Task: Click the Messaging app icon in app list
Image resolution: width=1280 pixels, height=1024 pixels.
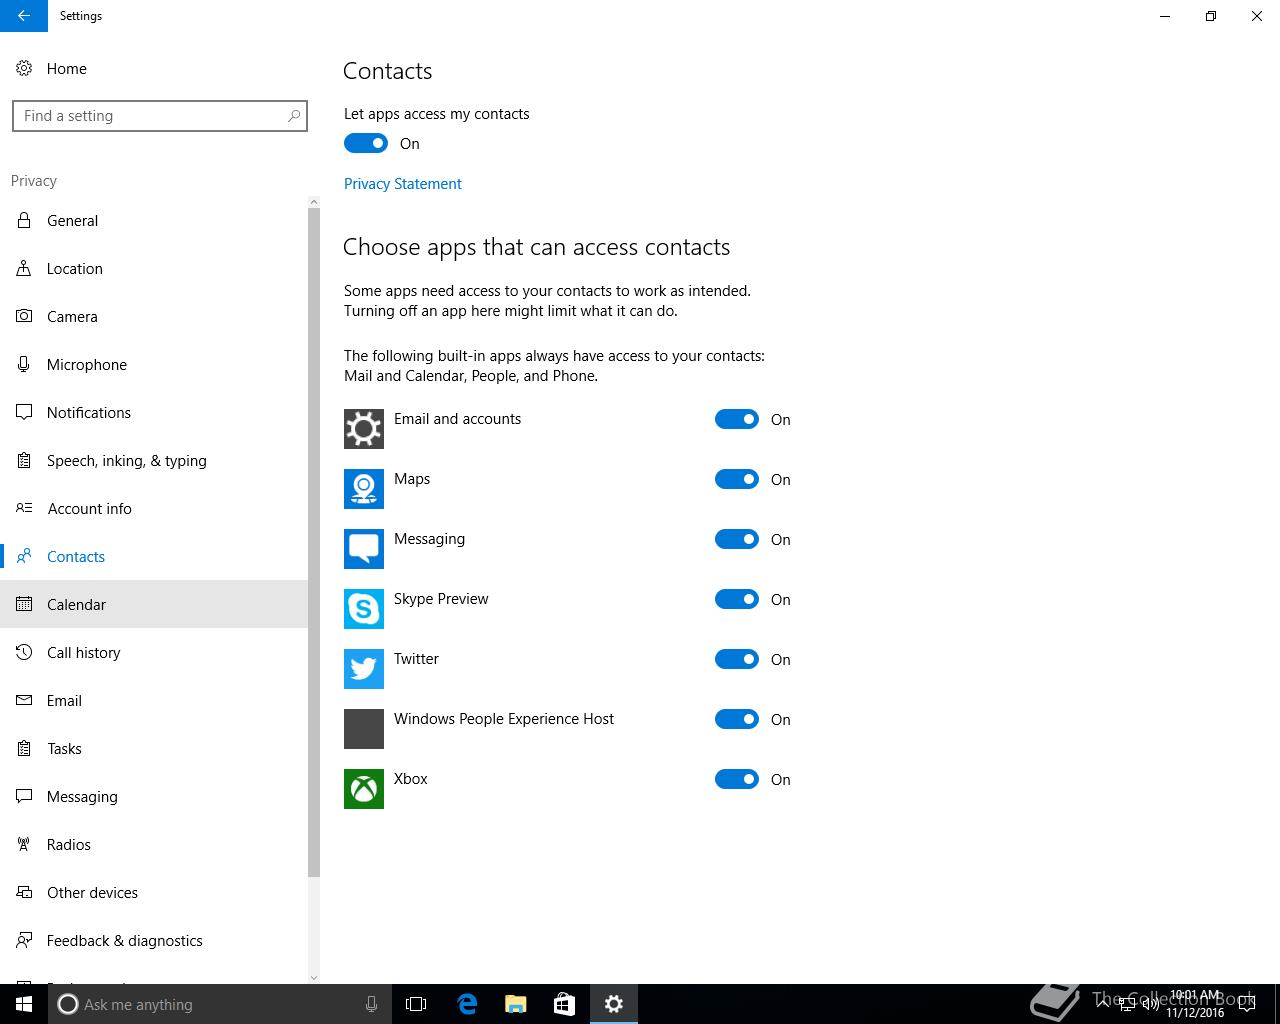Action: (x=364, y=549)
